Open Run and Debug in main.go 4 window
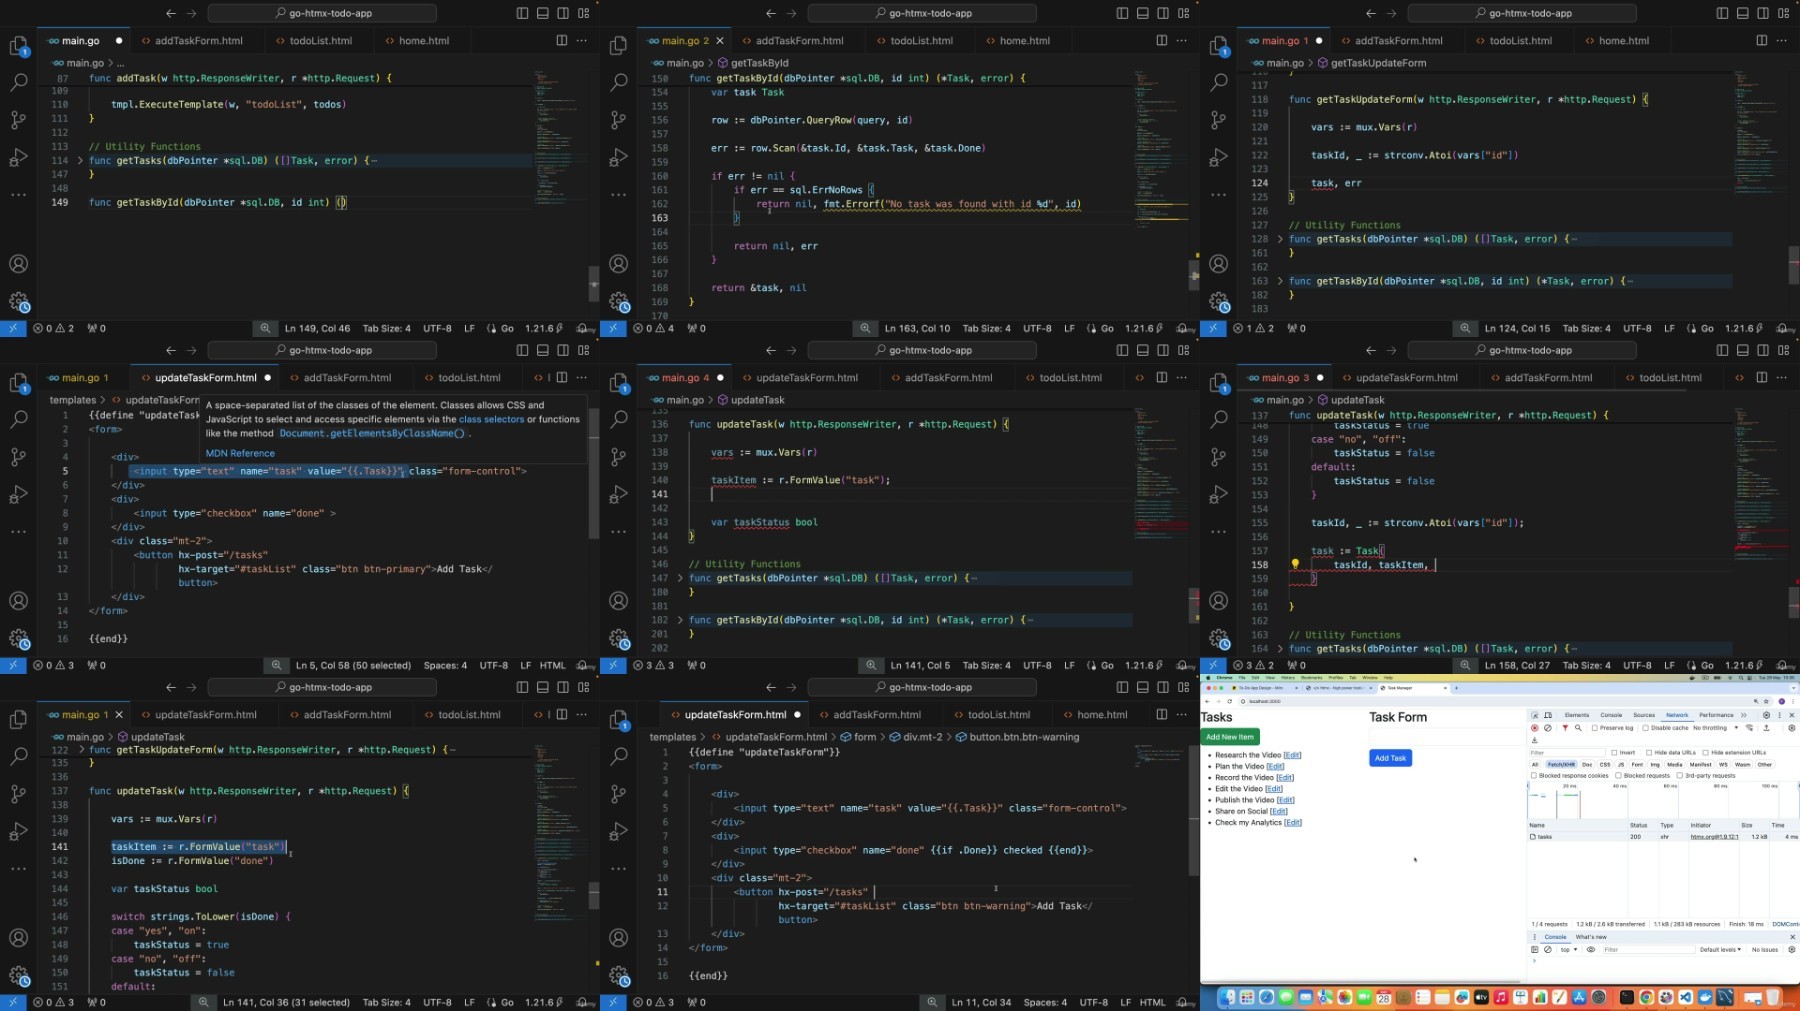 point(619,494)
